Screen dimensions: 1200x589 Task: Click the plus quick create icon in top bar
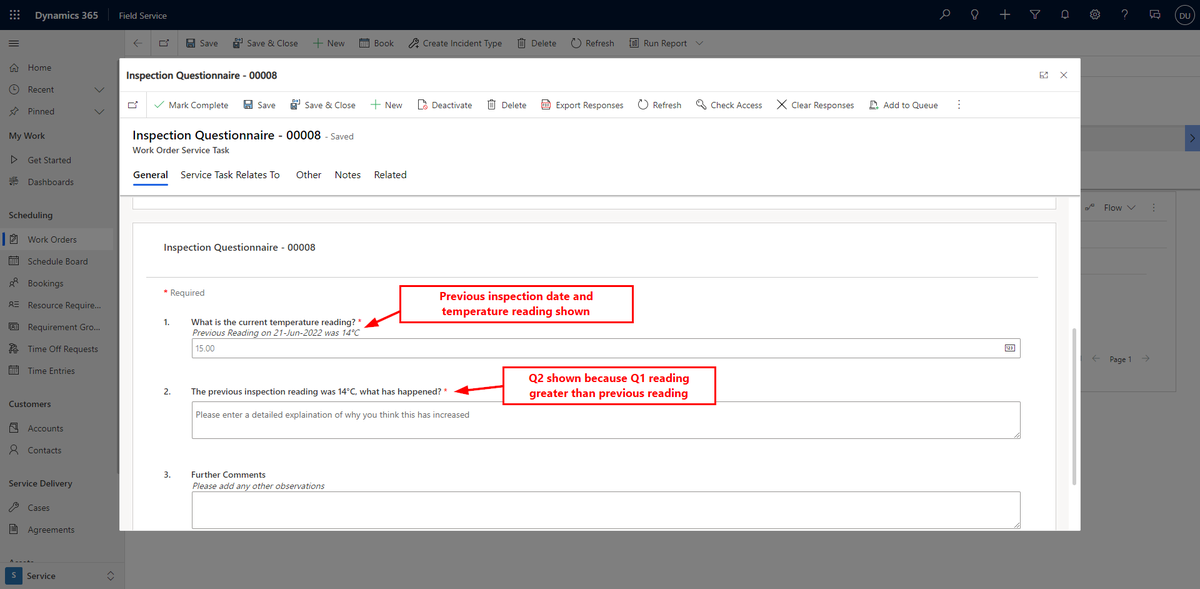point(1005,15)
